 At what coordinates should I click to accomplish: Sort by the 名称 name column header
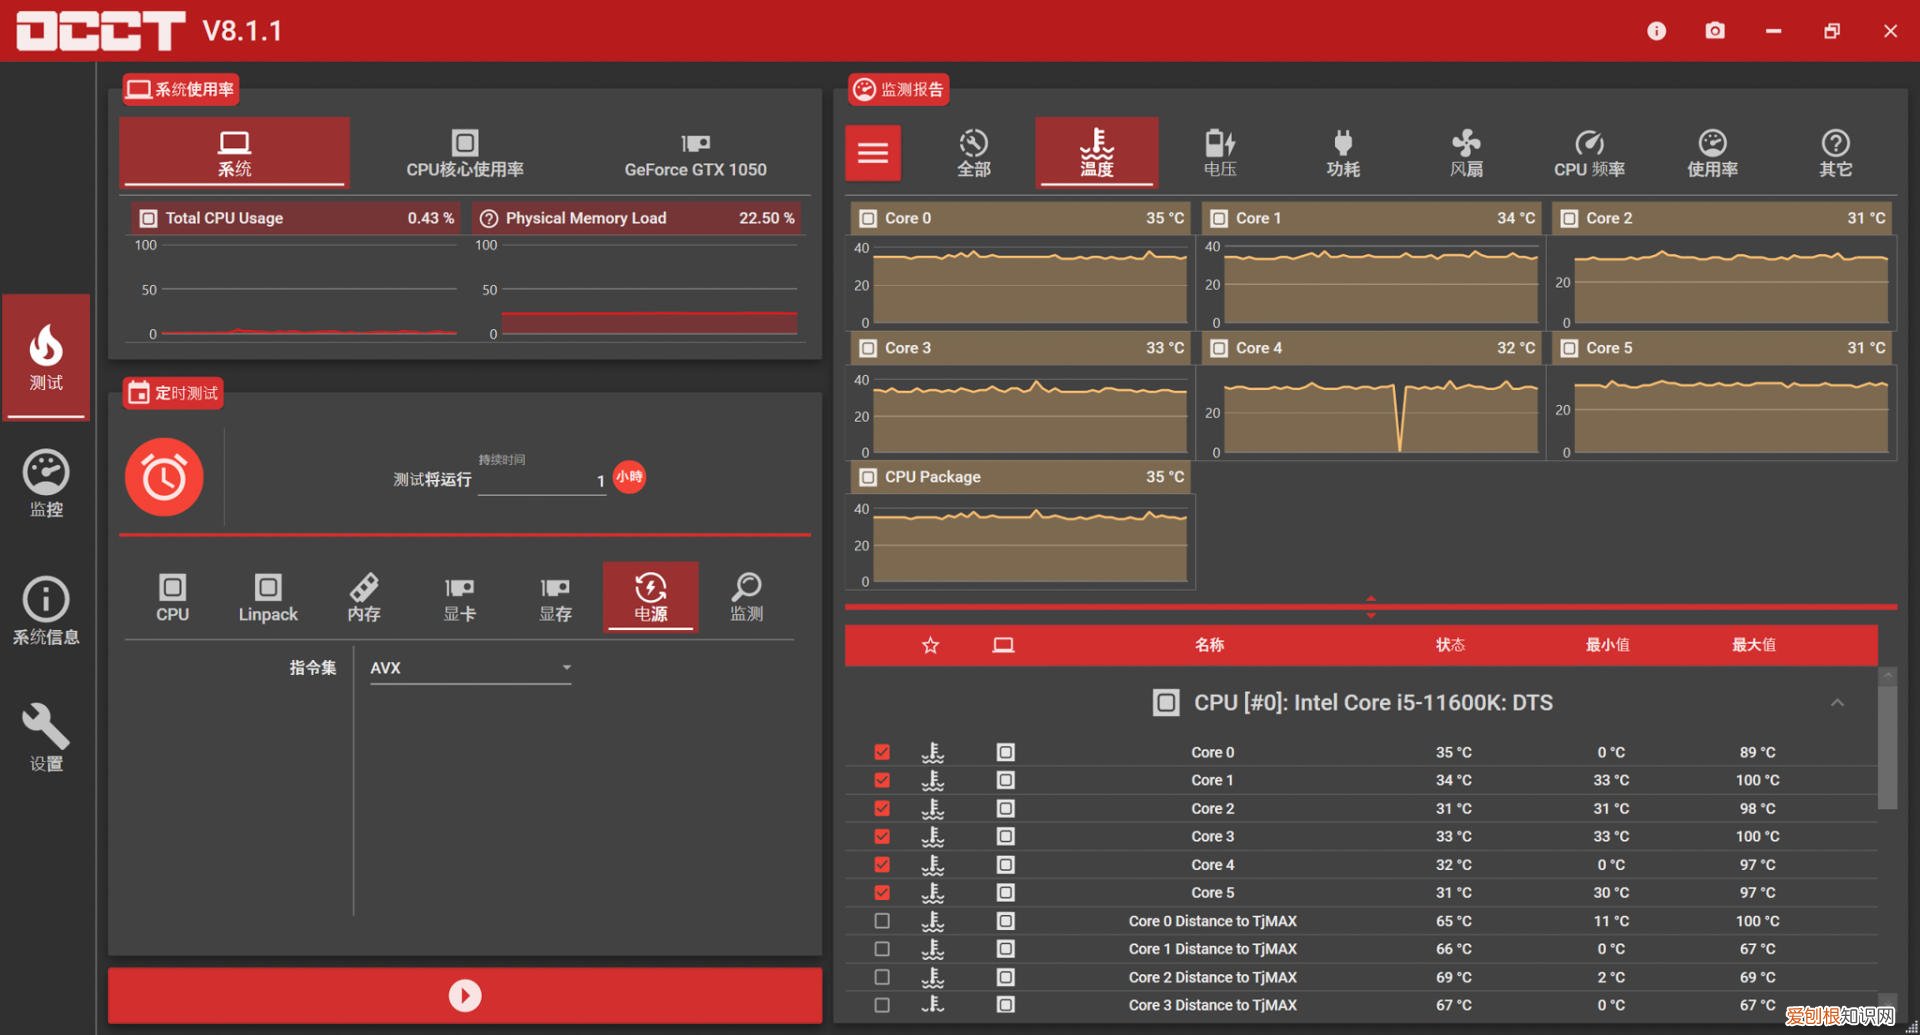tap(1209, 645)
